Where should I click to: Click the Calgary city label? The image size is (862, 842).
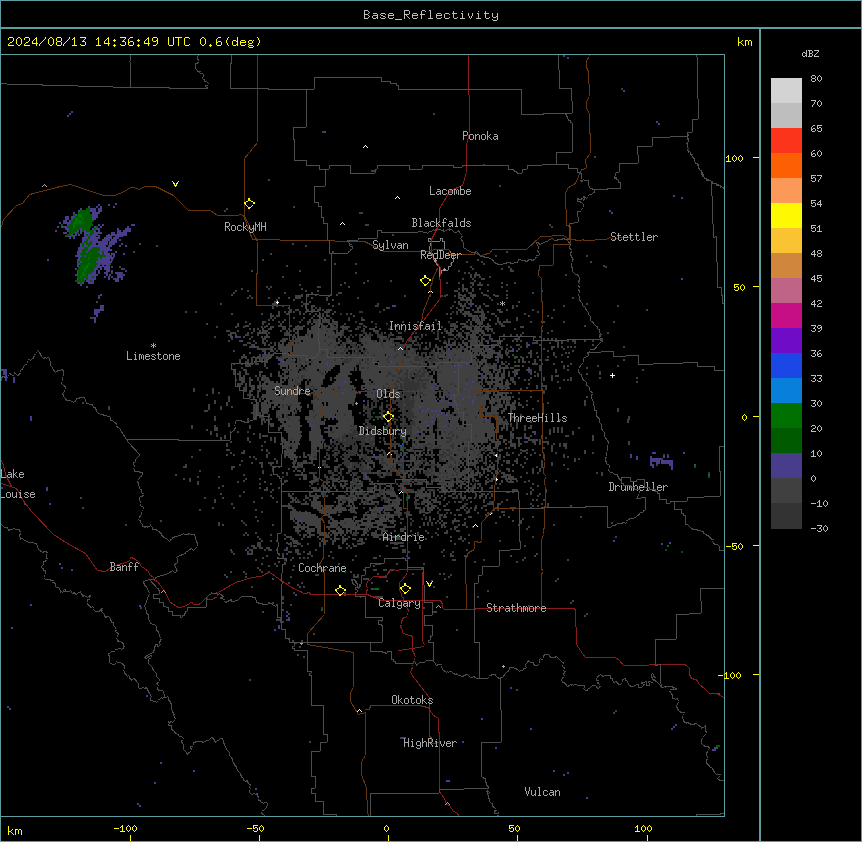[399, 603]
